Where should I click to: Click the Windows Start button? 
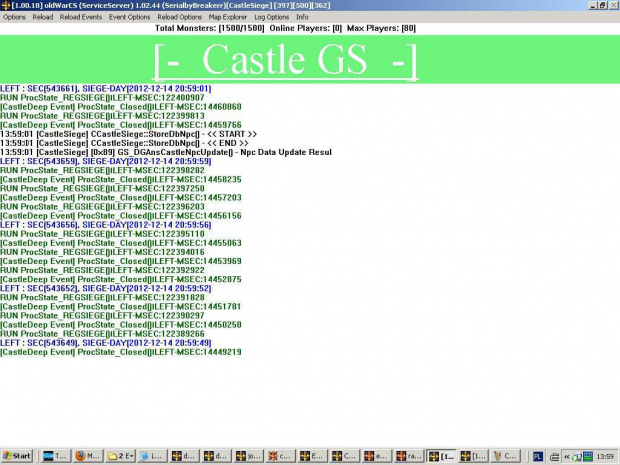(17, 456)
